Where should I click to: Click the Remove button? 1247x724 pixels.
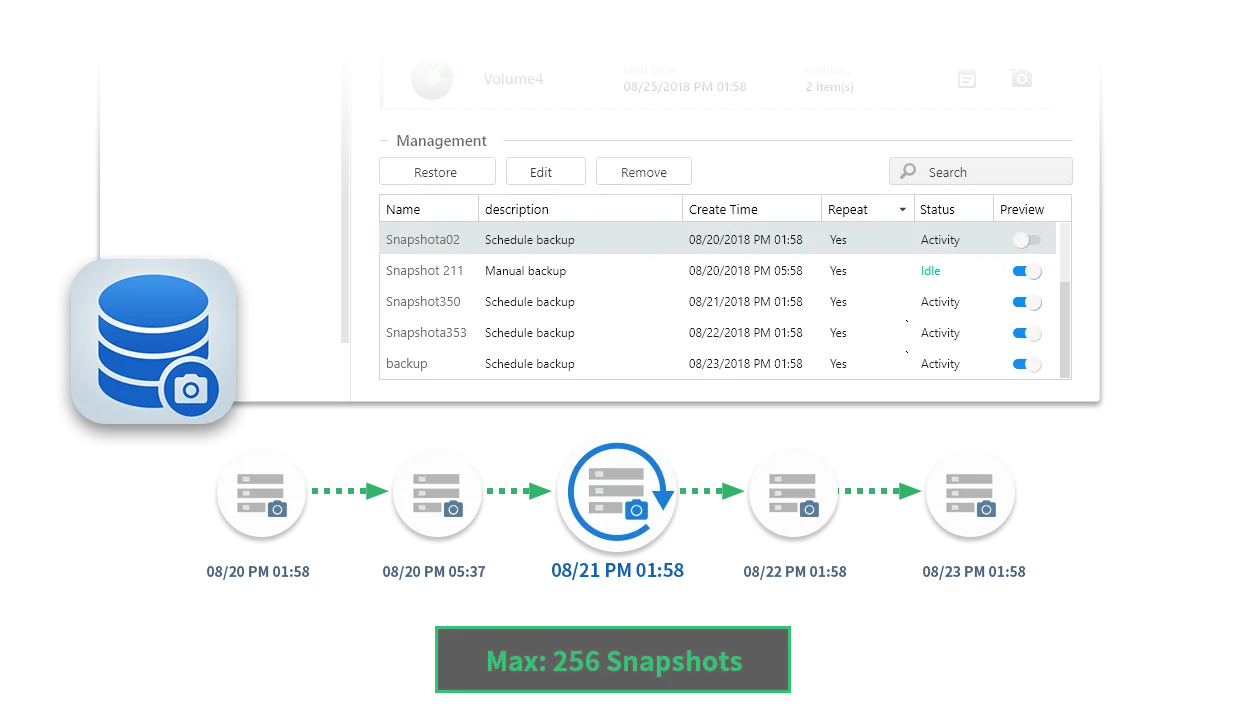[x=644, y=172]
